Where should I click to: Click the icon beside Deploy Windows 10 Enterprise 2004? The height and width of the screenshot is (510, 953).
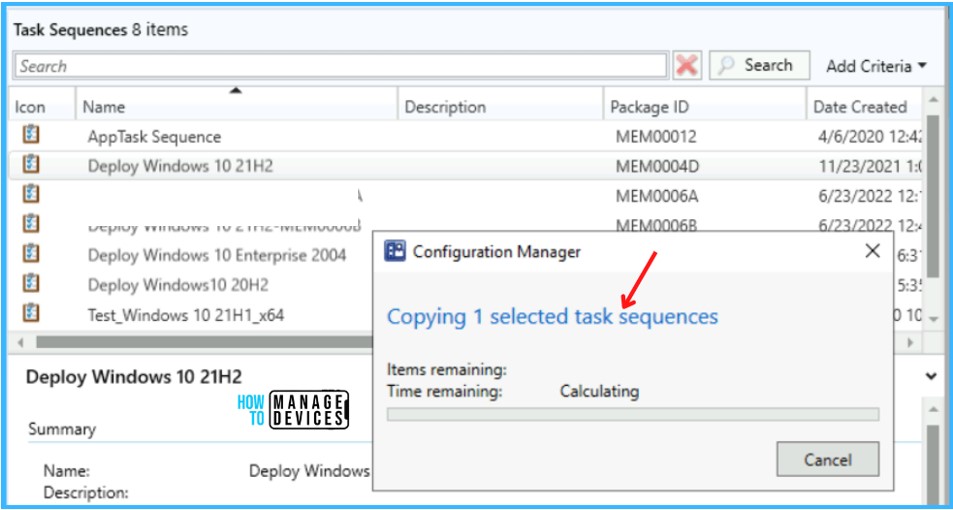point(31,253)
